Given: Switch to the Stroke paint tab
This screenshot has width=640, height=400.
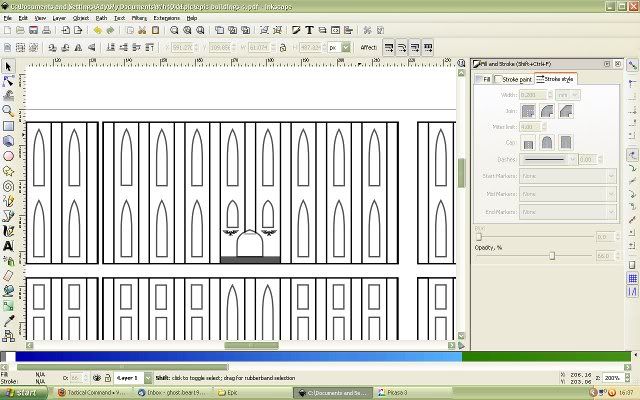Looking at the screenshot, I should click(513, 79).
